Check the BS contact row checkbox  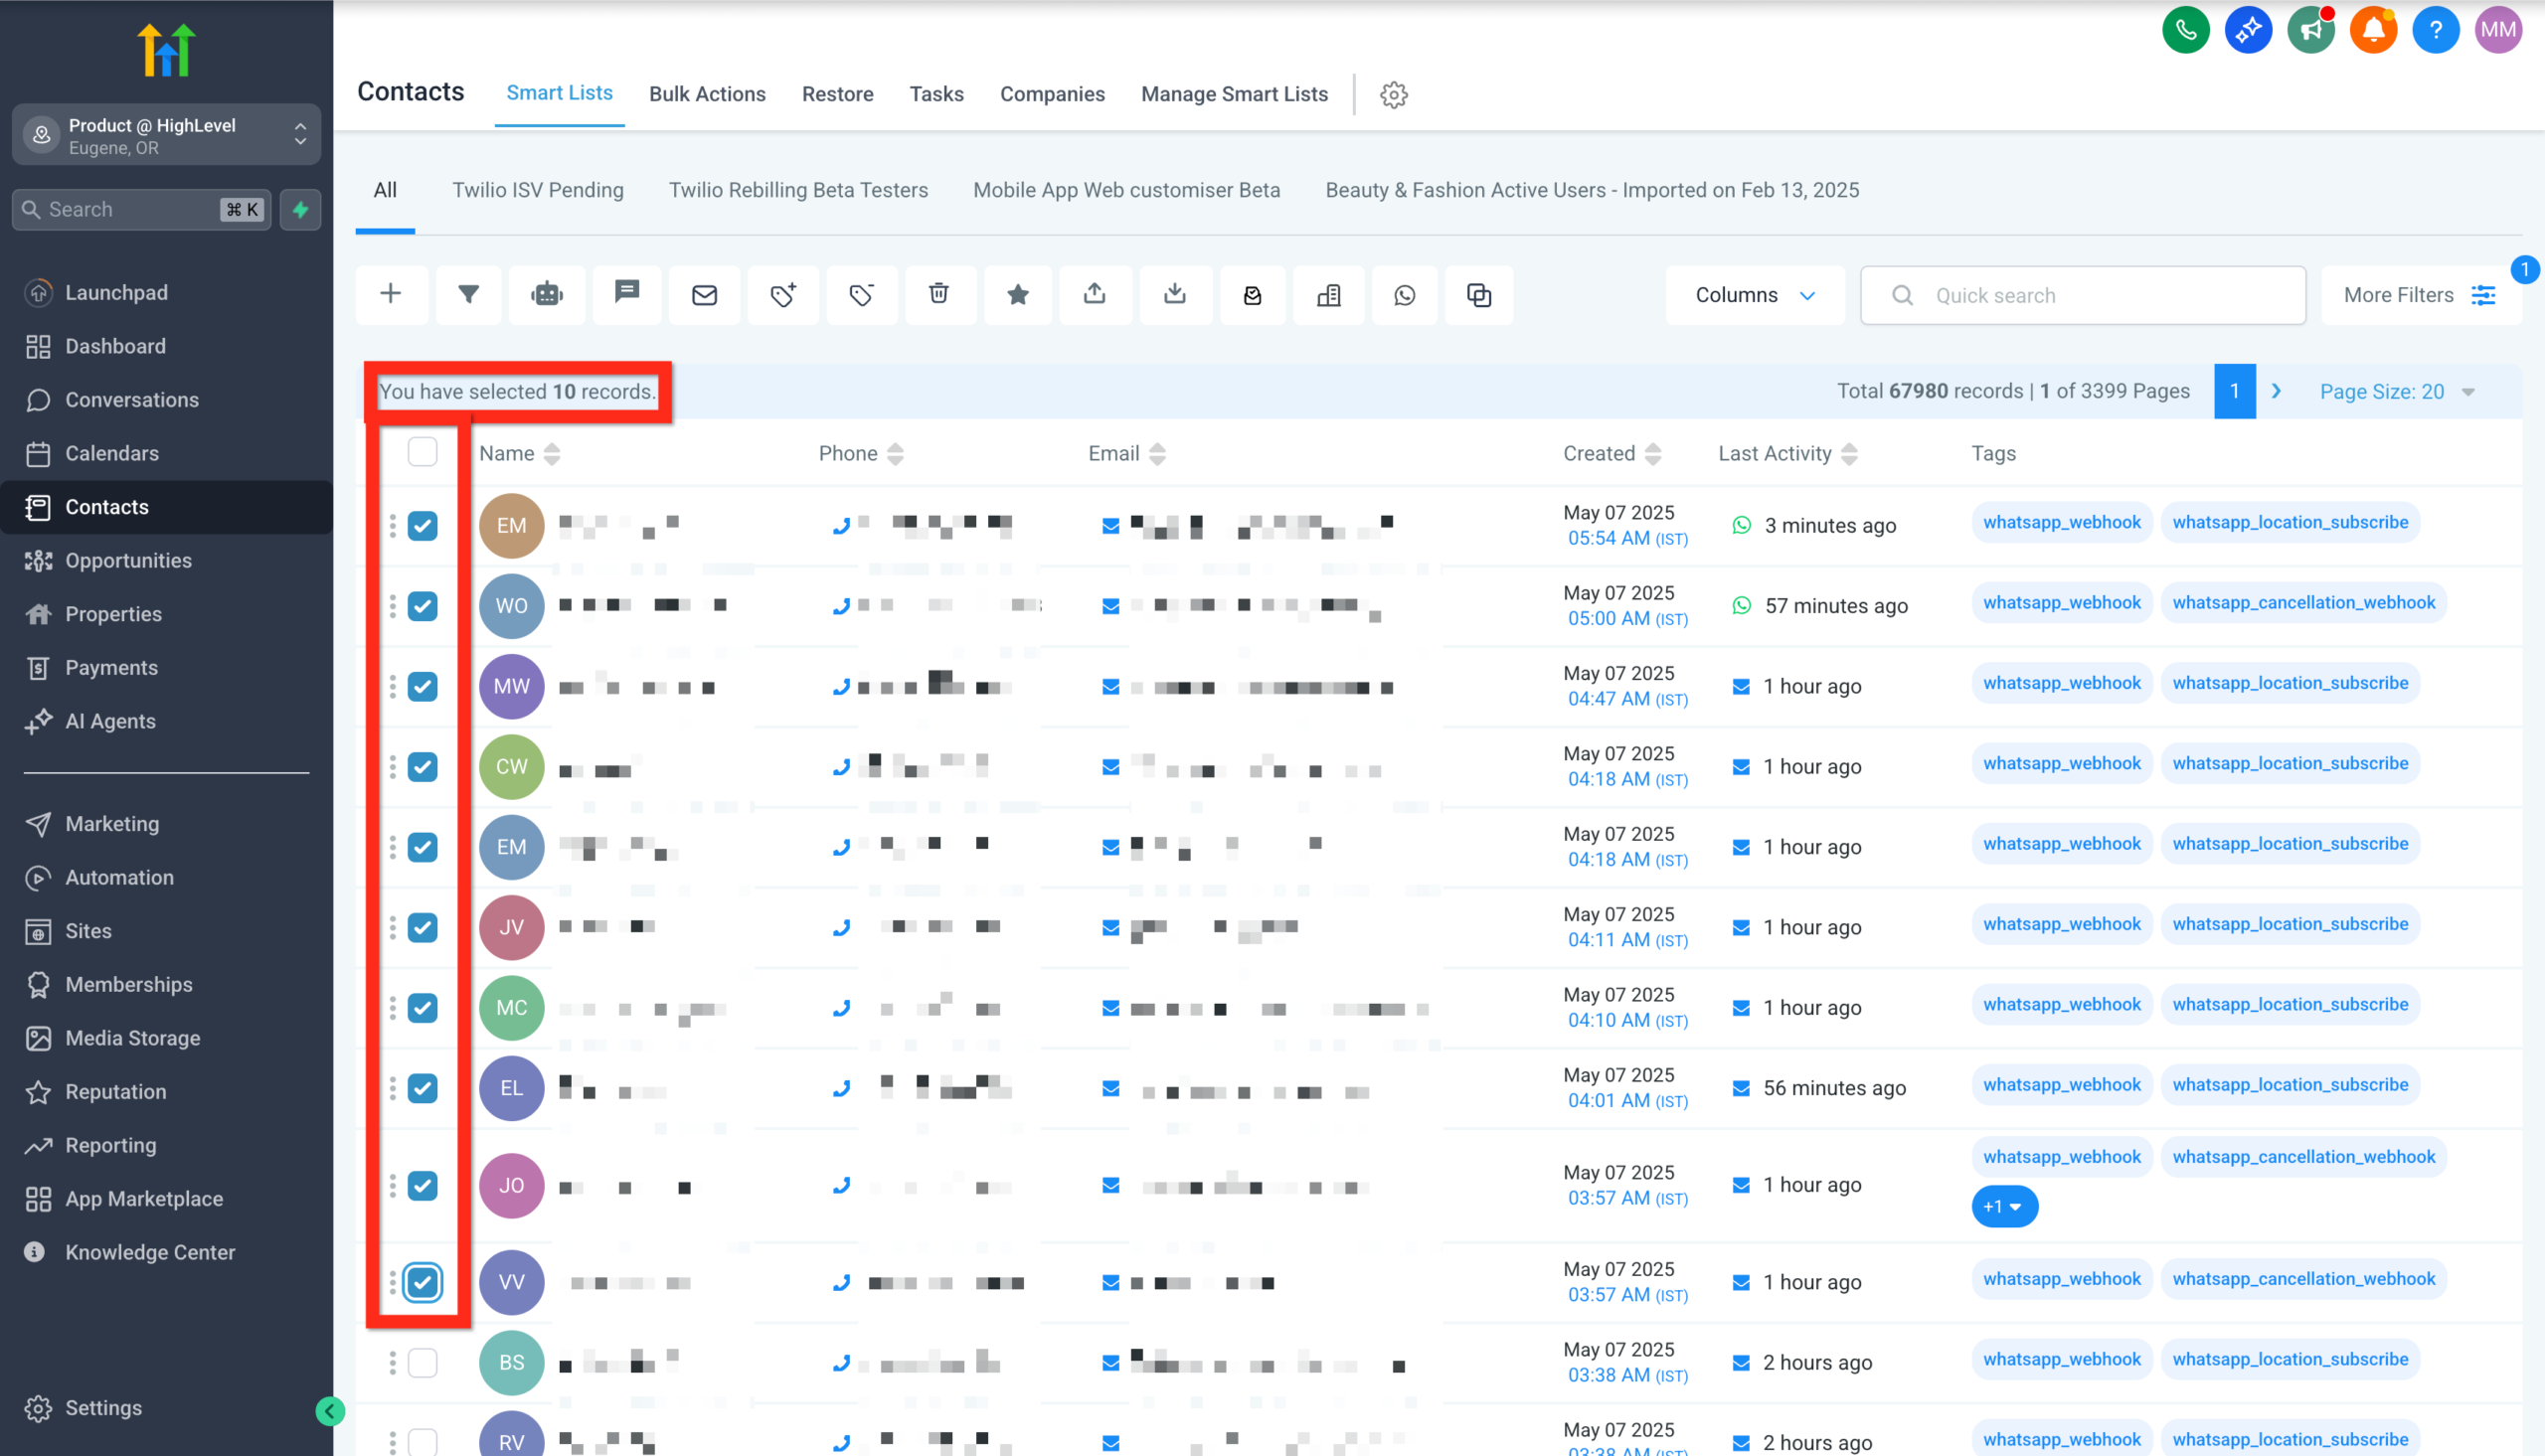pos(423,1362)
